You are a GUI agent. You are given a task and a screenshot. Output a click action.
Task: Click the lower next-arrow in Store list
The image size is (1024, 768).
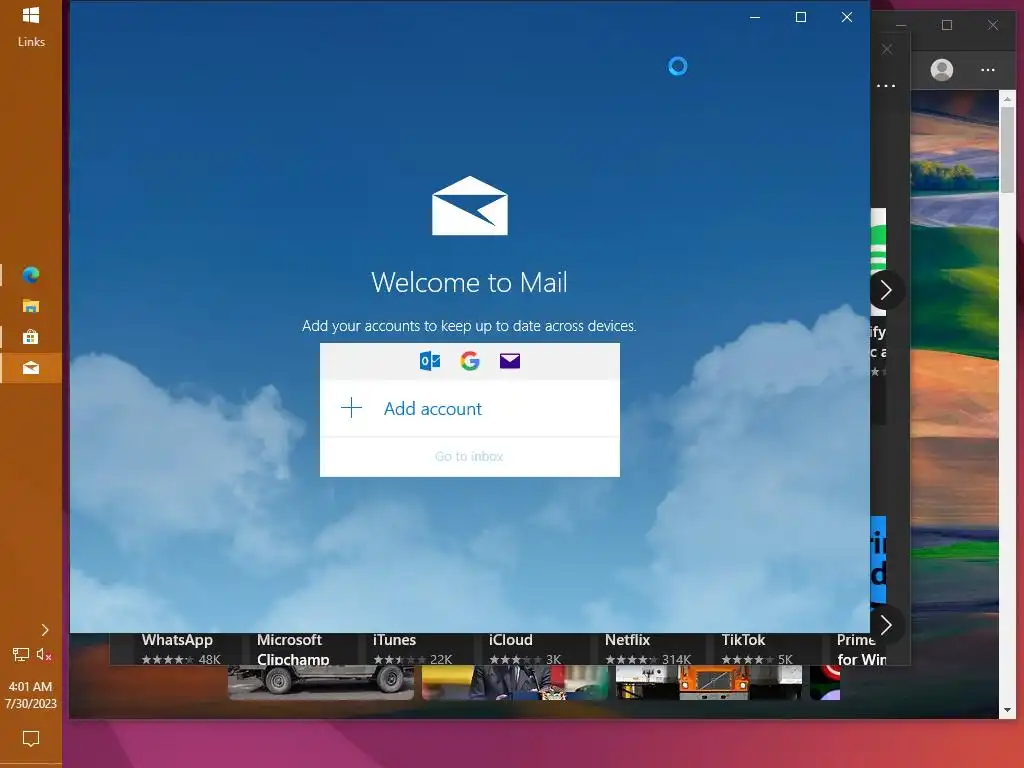click(x=886, y=625)
